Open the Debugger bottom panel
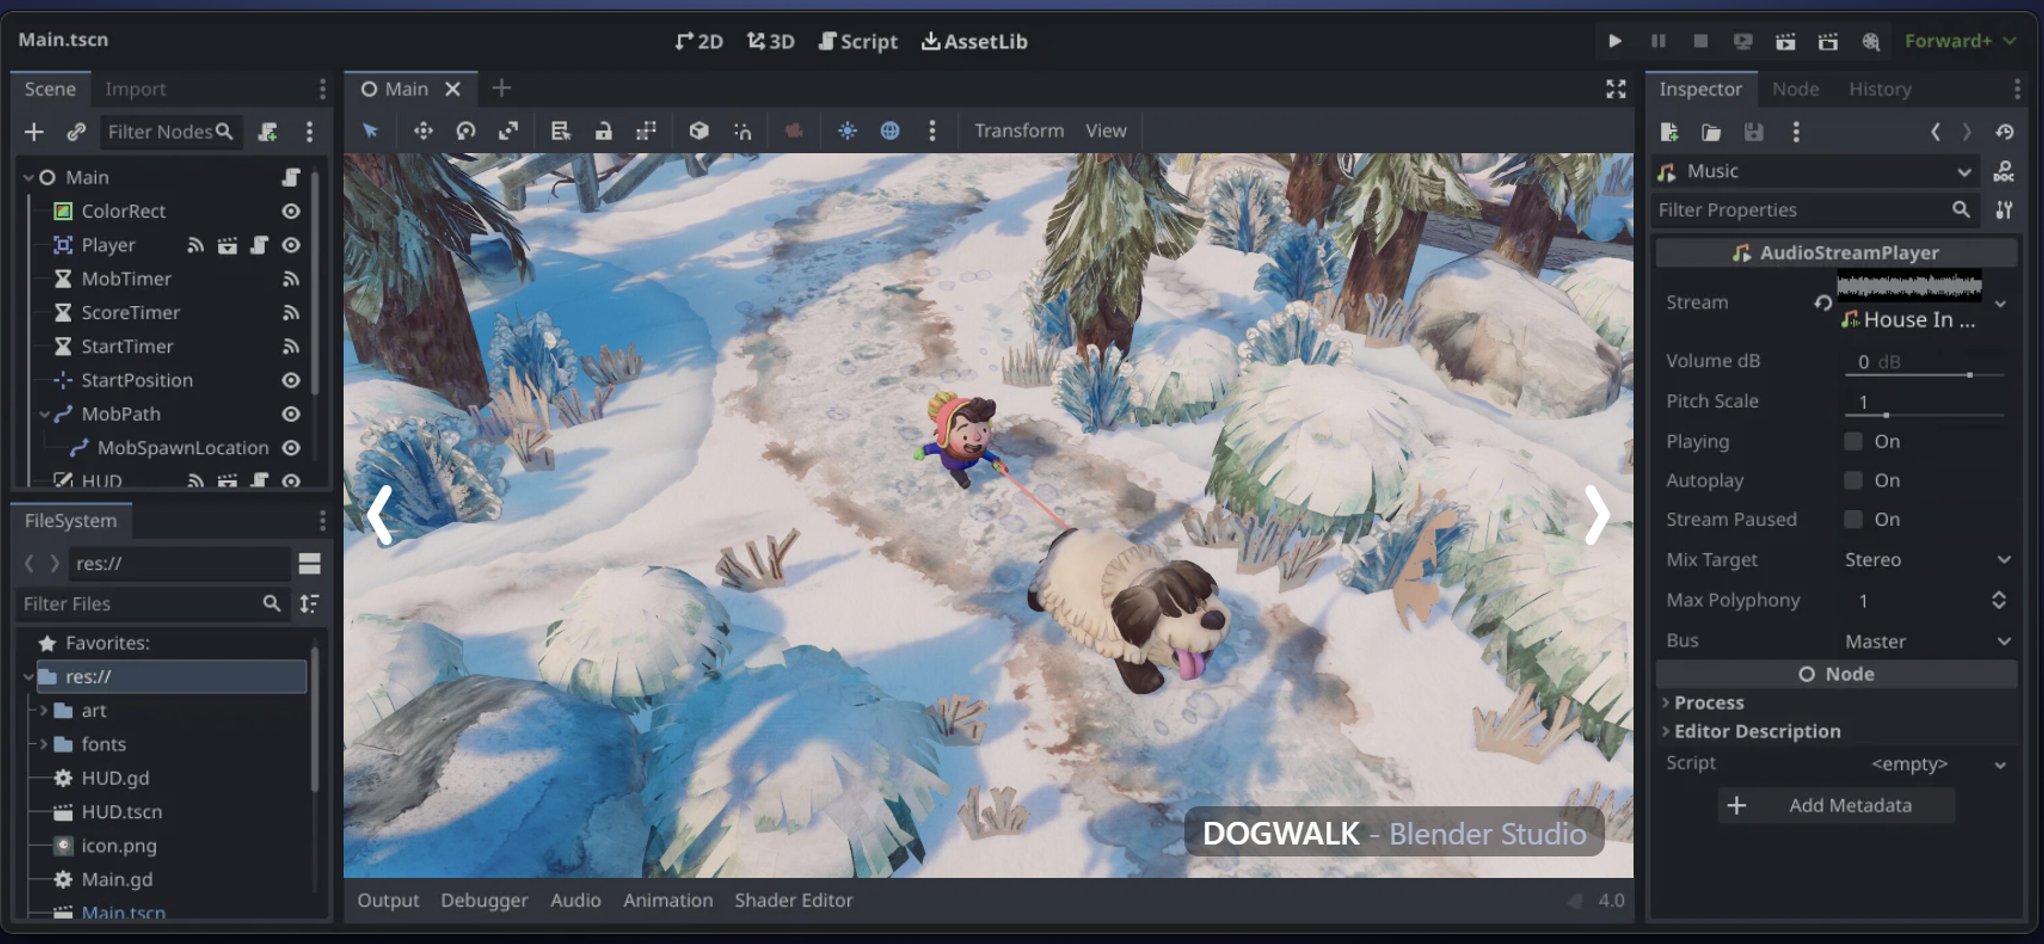 (484, 900)
